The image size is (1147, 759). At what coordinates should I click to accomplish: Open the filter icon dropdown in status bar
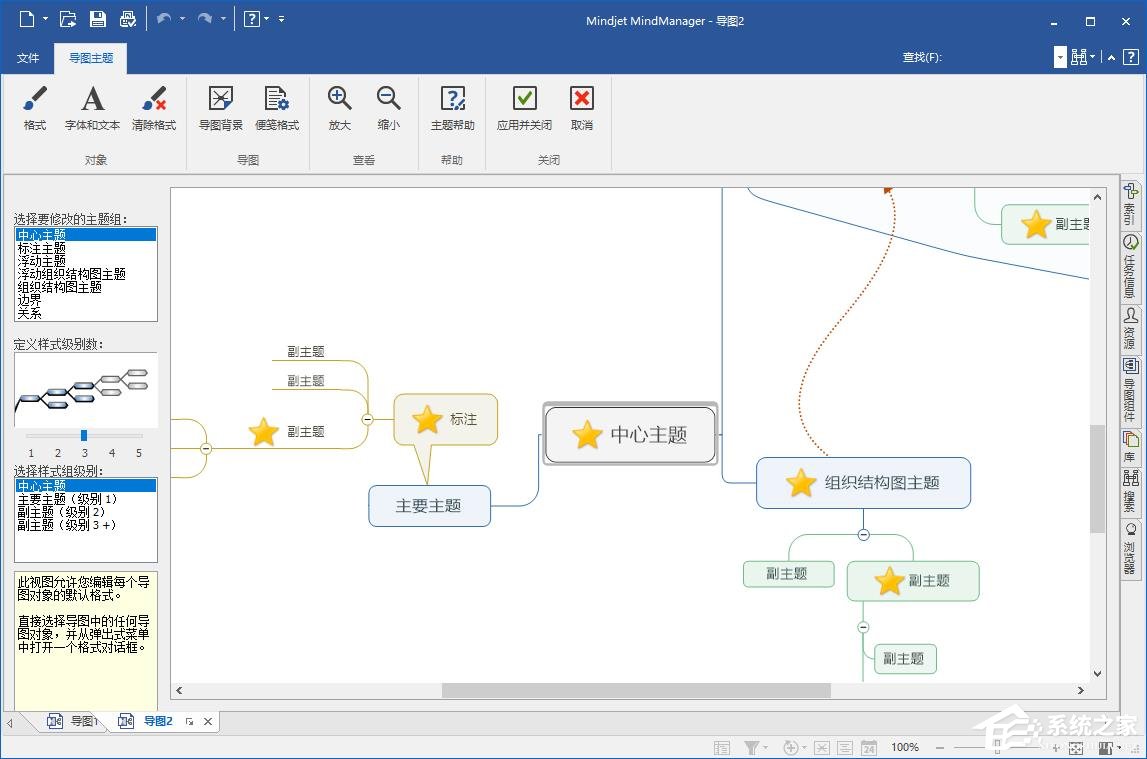point(761,747)
